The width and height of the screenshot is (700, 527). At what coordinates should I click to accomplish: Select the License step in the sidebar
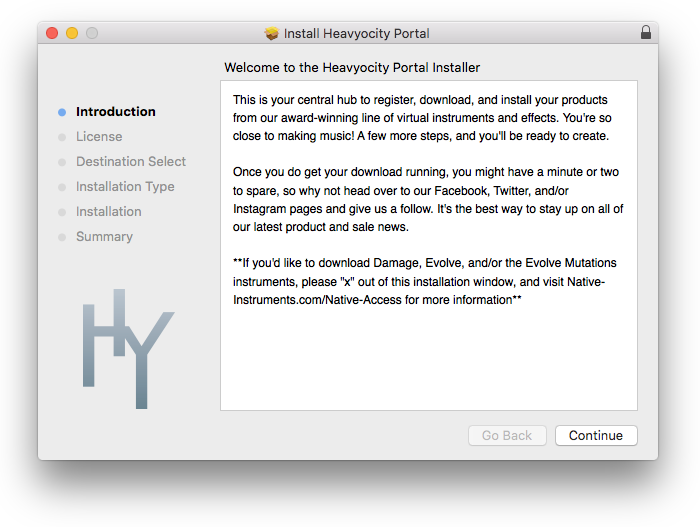(99, 137)
